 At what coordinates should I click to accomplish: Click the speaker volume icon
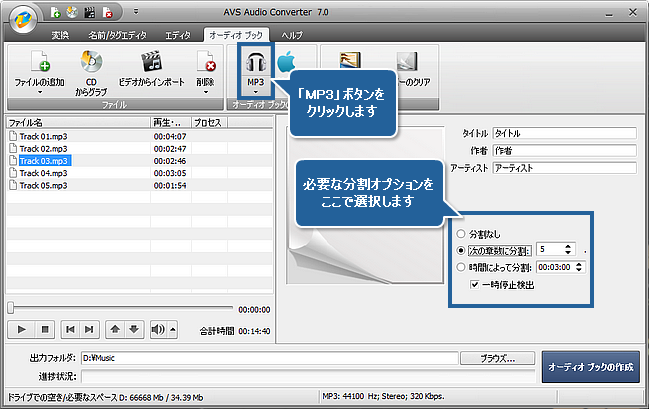(157, 328)
